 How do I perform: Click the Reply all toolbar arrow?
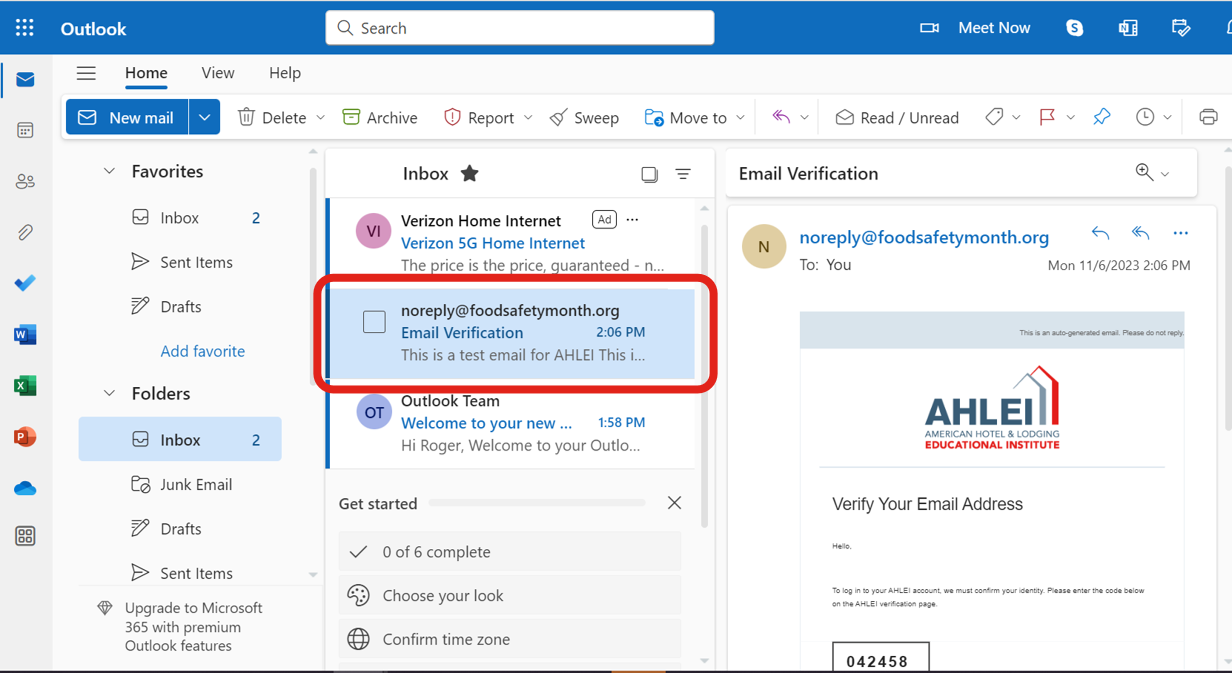781,117
